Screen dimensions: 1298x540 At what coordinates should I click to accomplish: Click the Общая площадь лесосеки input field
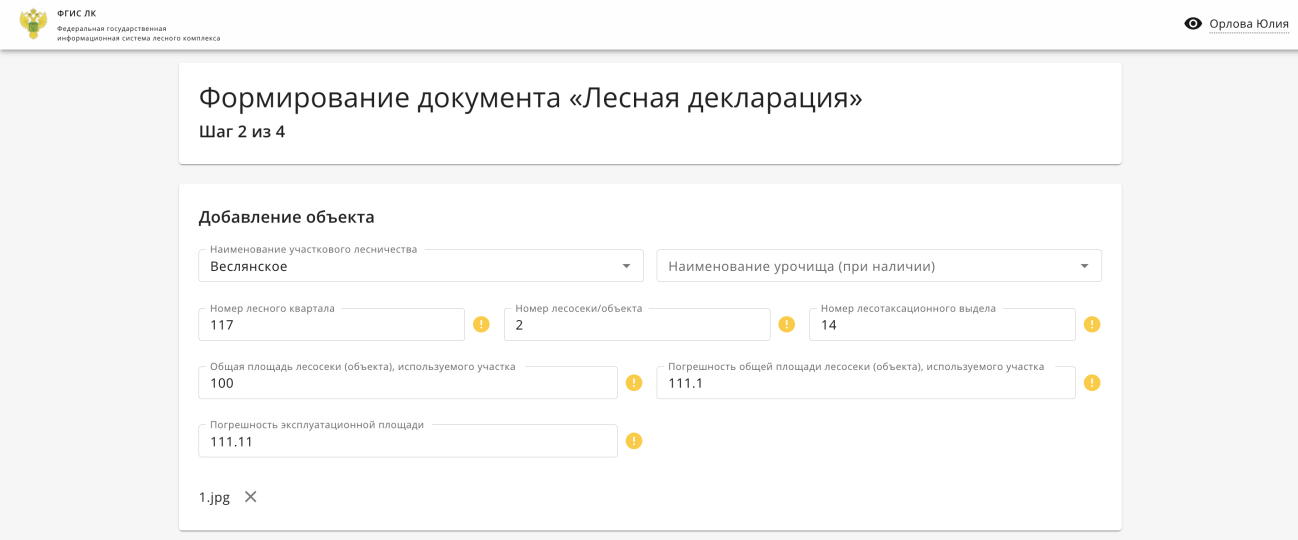pos(408,382)
